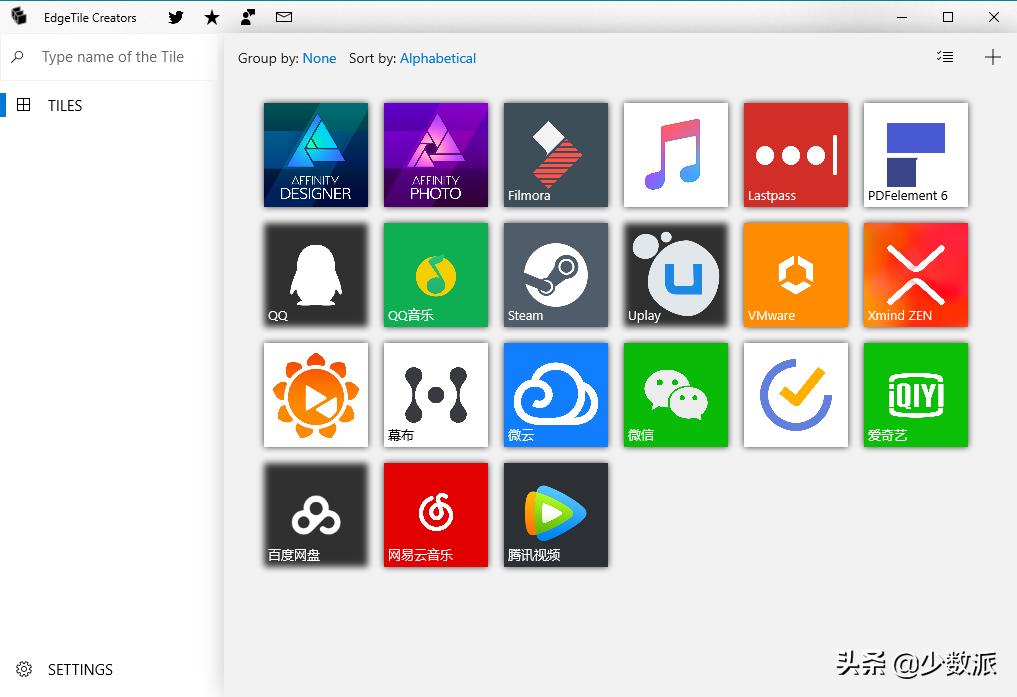Open the TILES section

point(110,105)
